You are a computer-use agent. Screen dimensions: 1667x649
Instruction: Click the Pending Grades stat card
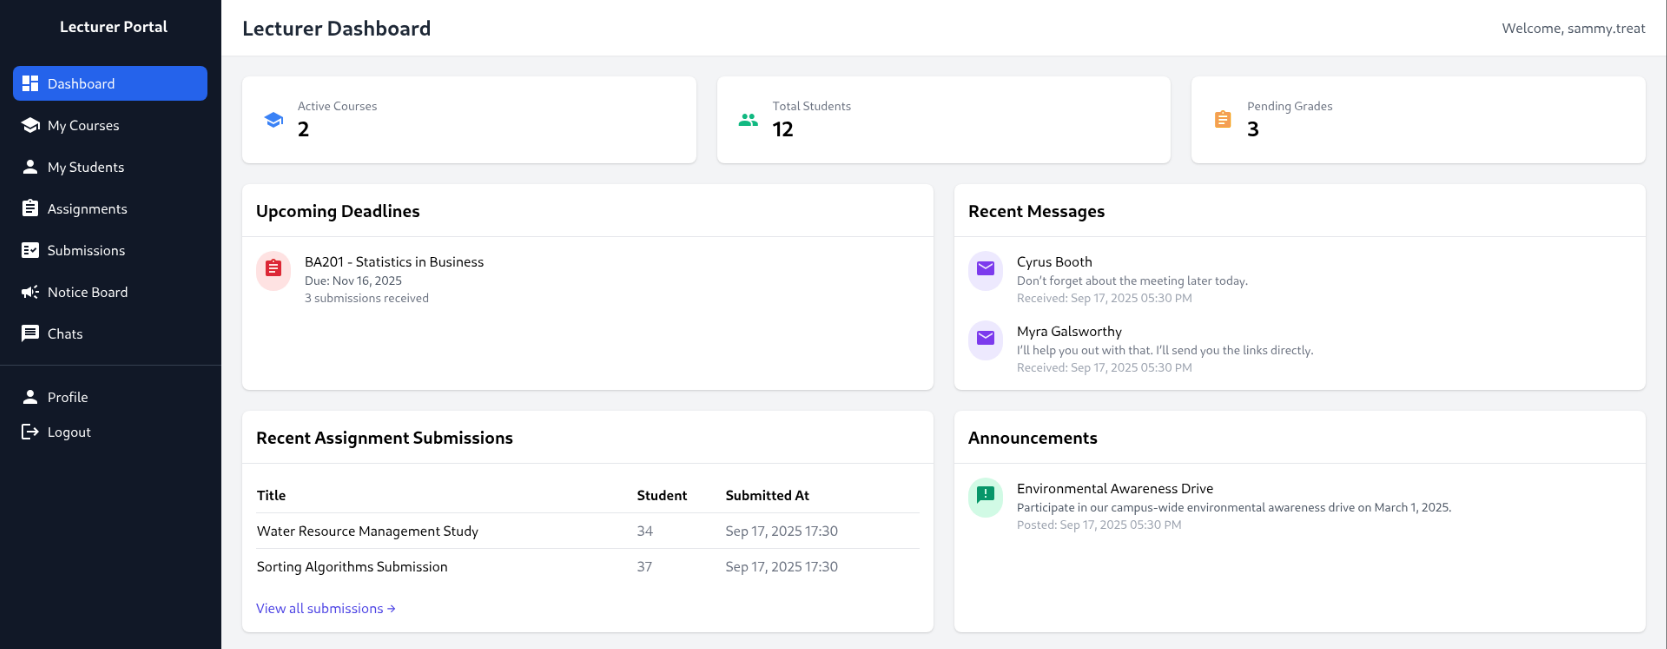tap(1417, 120)
